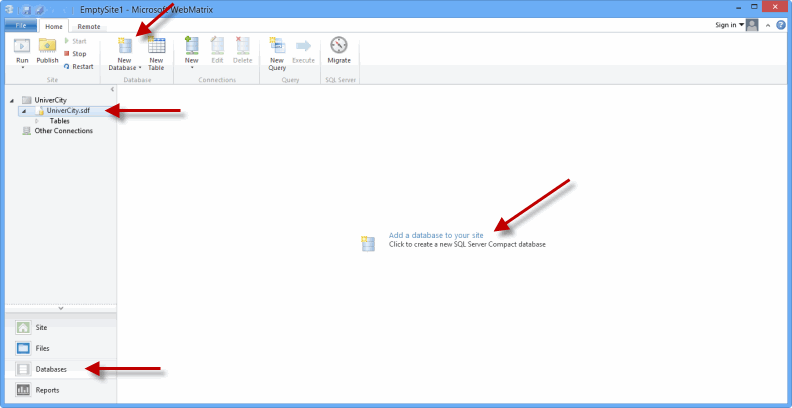The height and width of the screenshot is (408, 792).
Task: Open the File menu tab
Action: coord(21,26)
